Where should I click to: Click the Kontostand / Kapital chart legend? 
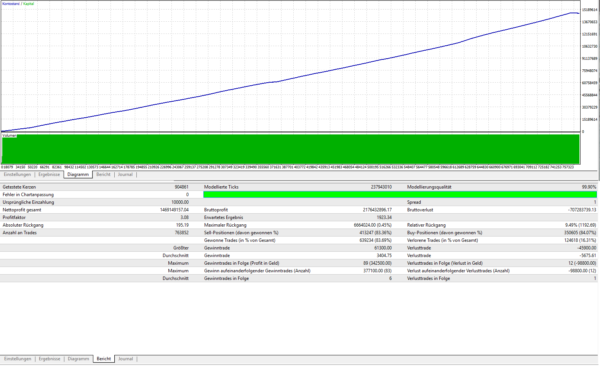[18, 4]
